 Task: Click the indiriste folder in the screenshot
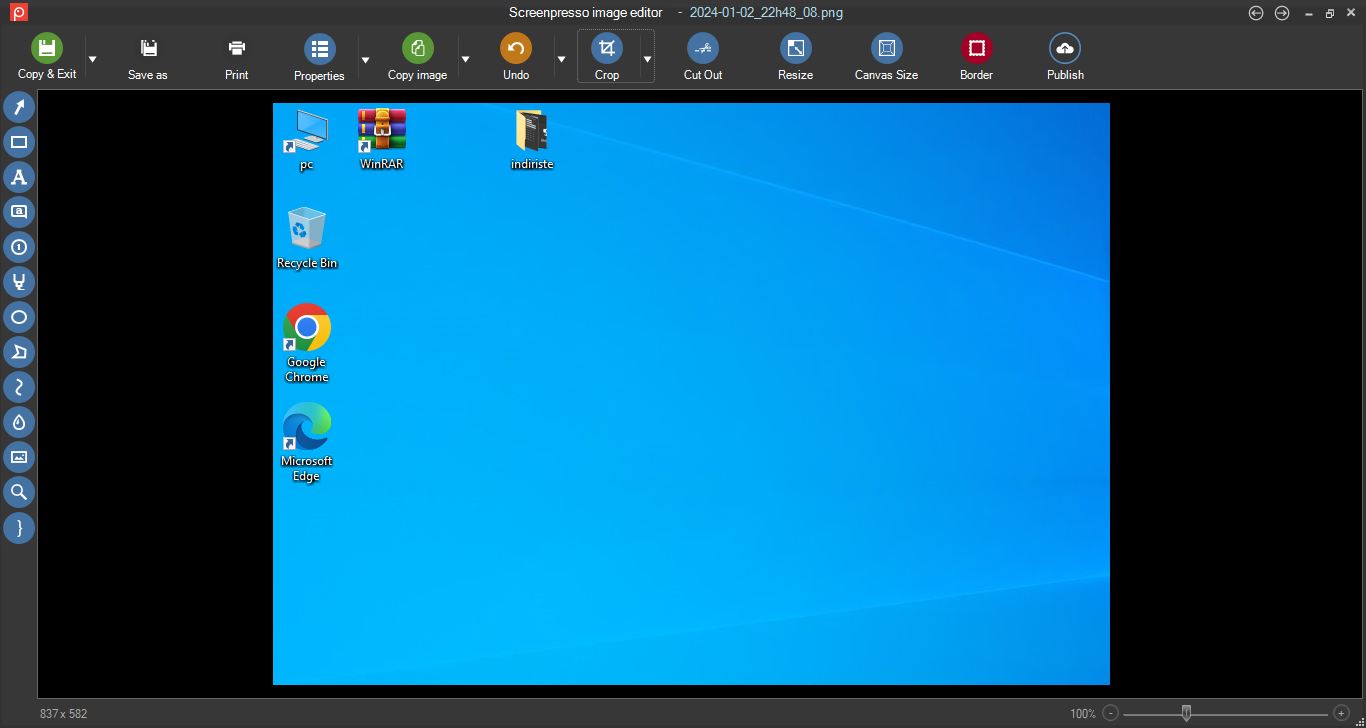click(532, 139)
